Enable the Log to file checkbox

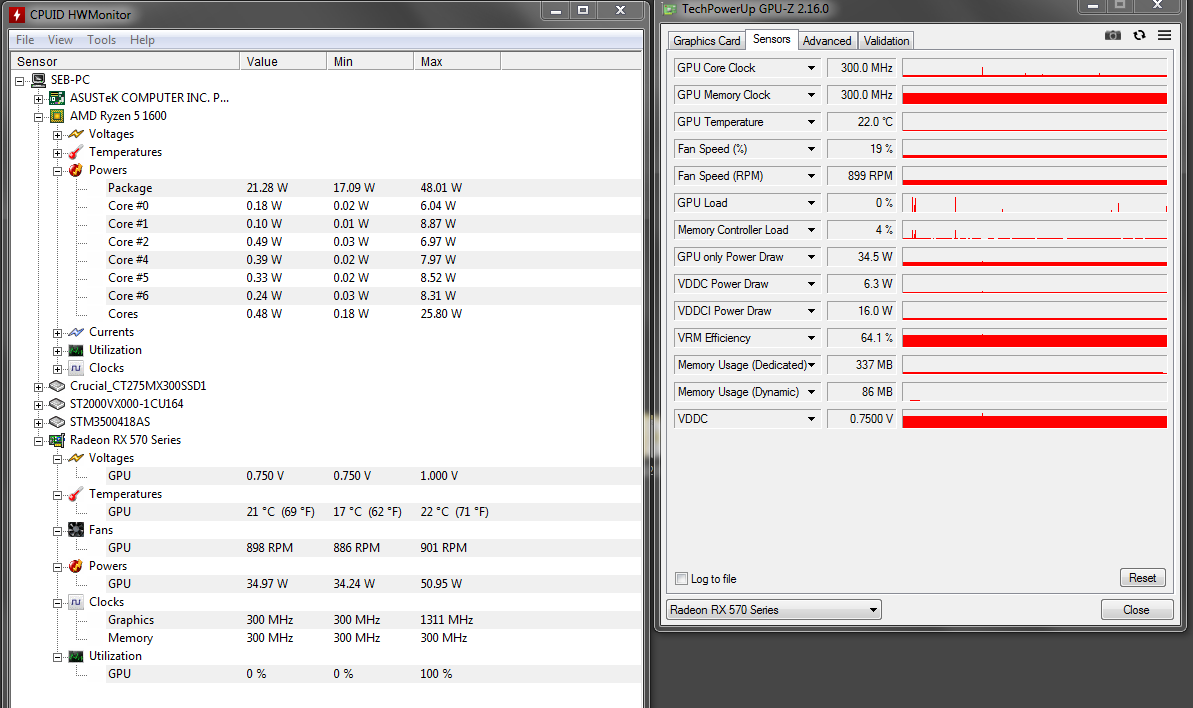click(x=682, y=579)
